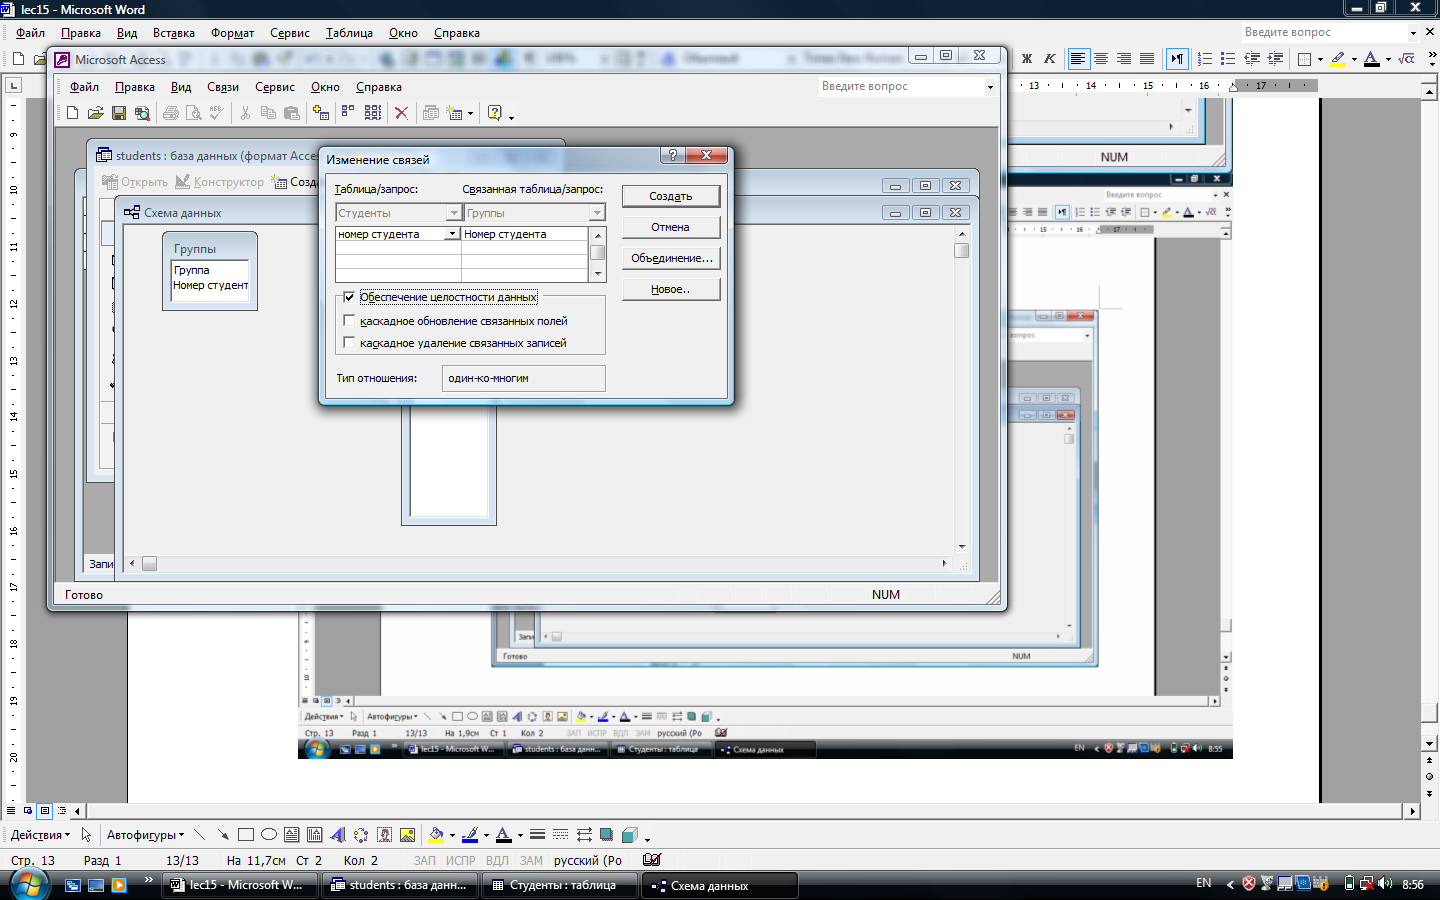Toggle ЗАМ overtype status indicator

[x=531, y=860]
